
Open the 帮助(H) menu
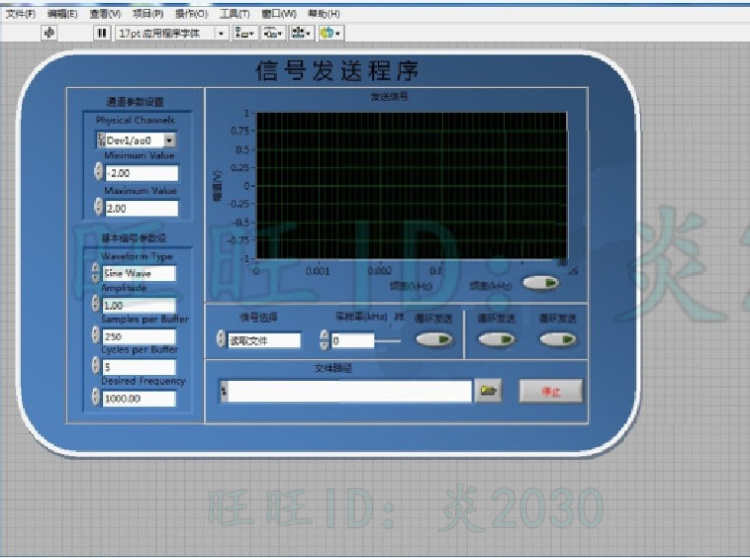coord(324,14)
